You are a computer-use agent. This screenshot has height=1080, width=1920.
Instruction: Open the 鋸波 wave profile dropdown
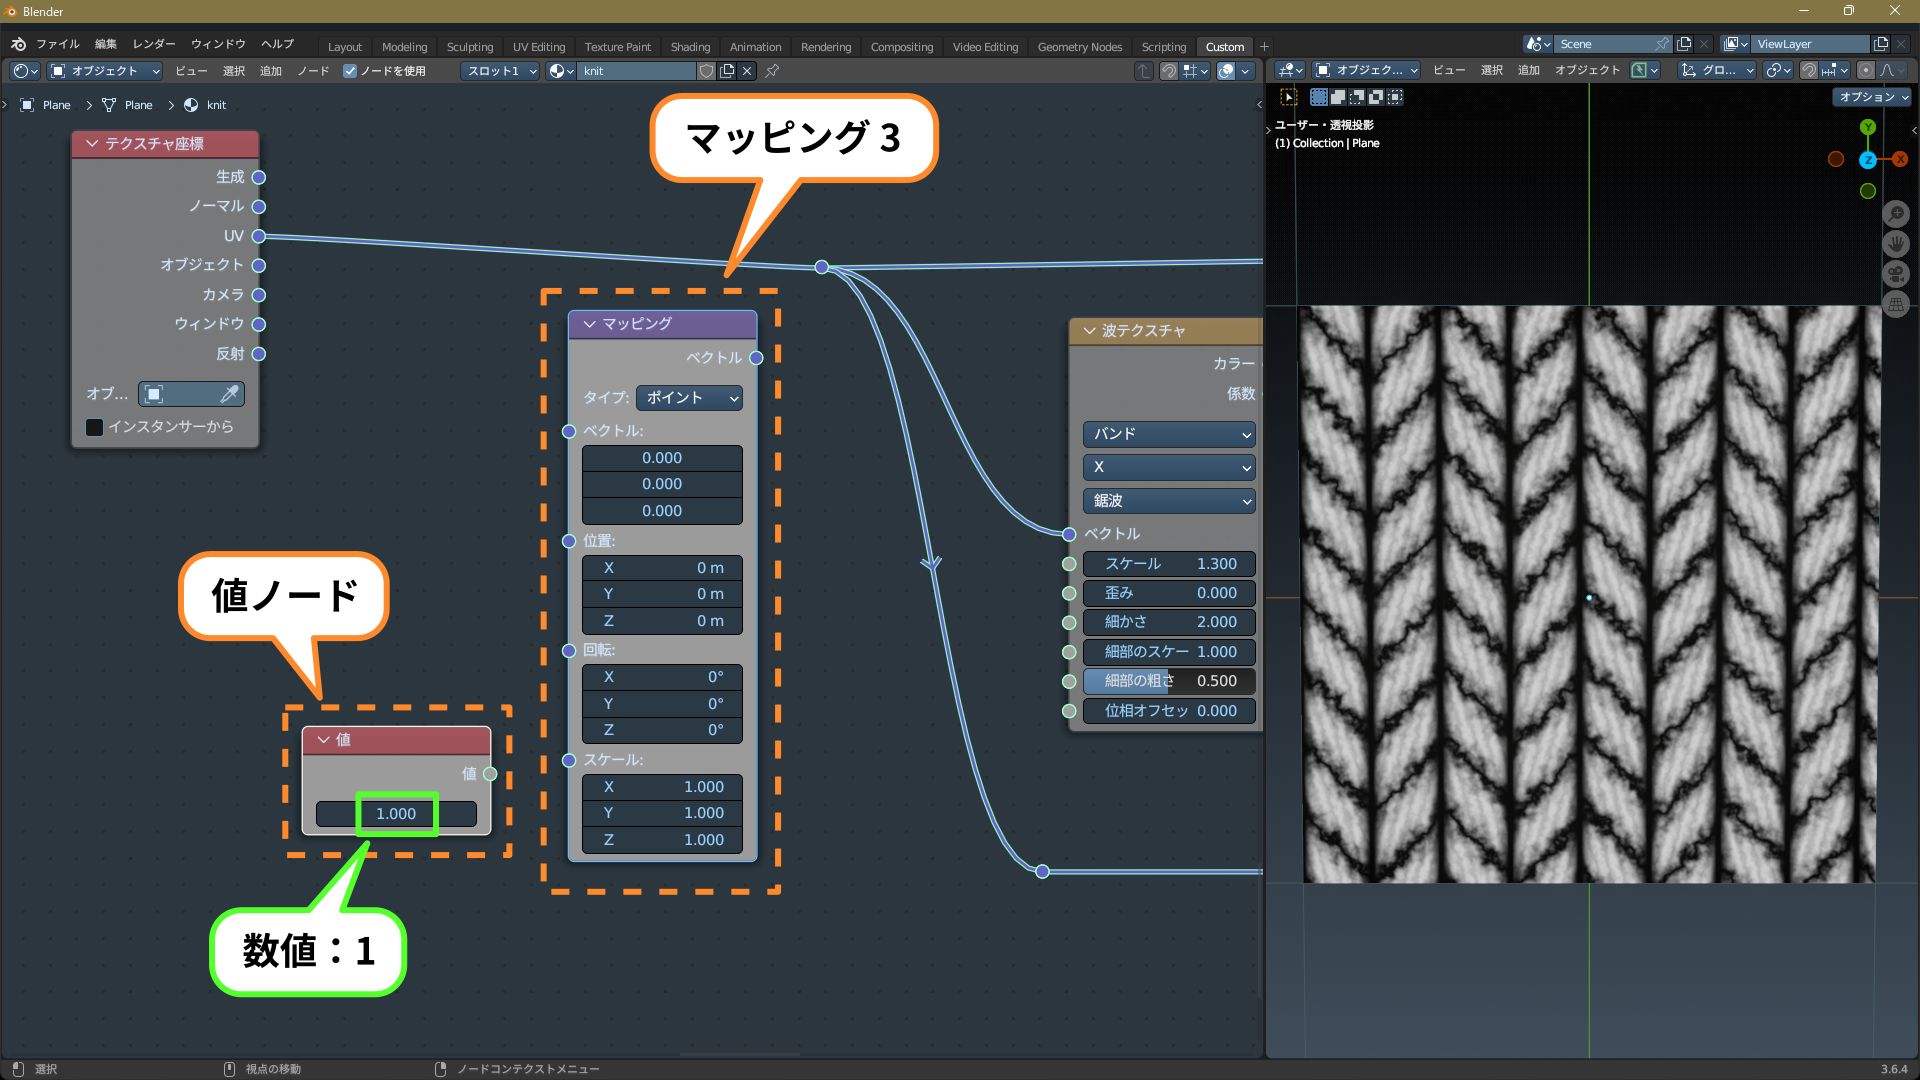(1168, 501)
